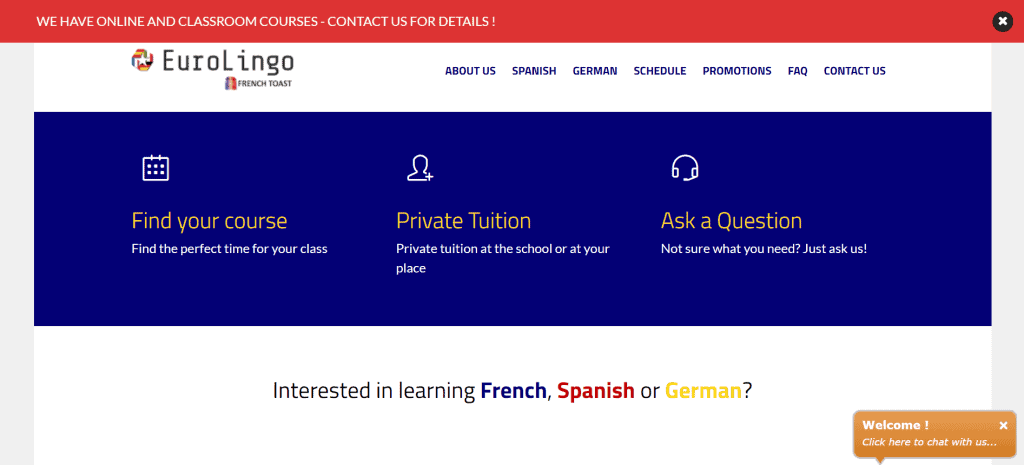Dismiss the Welcome chat popup
This screenshot has height=465, width=1024.
(1004, 426)
